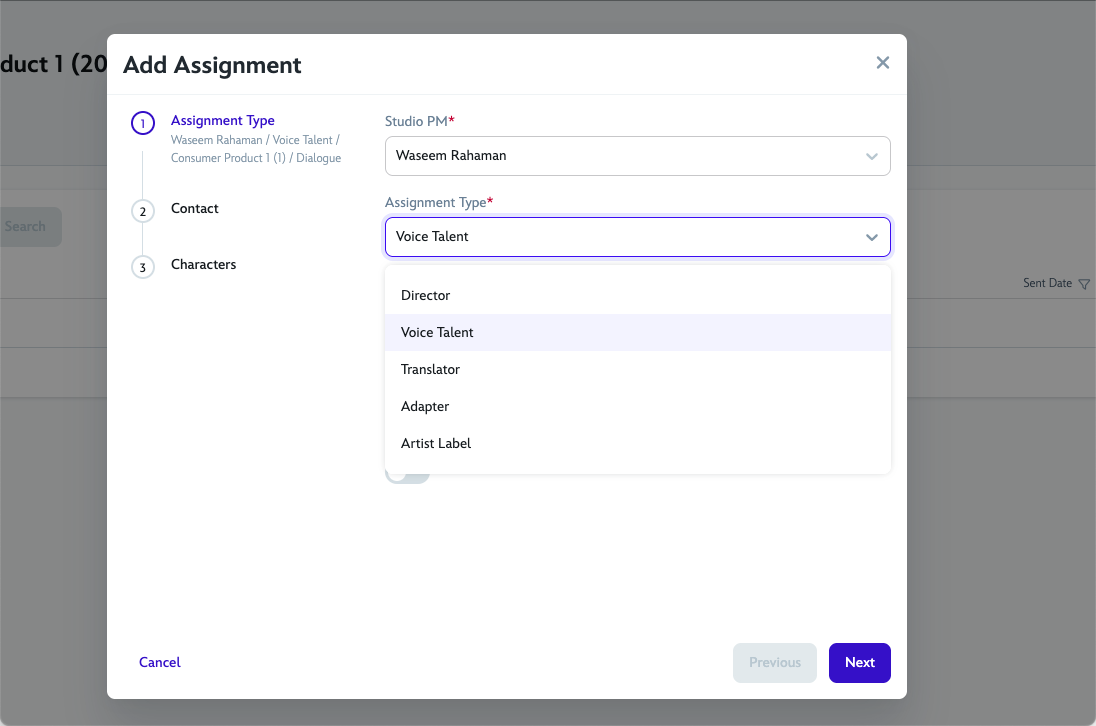This screenshot has height=726, width=1096.
Task: Click the Previous button
Action: coord(774,662)
